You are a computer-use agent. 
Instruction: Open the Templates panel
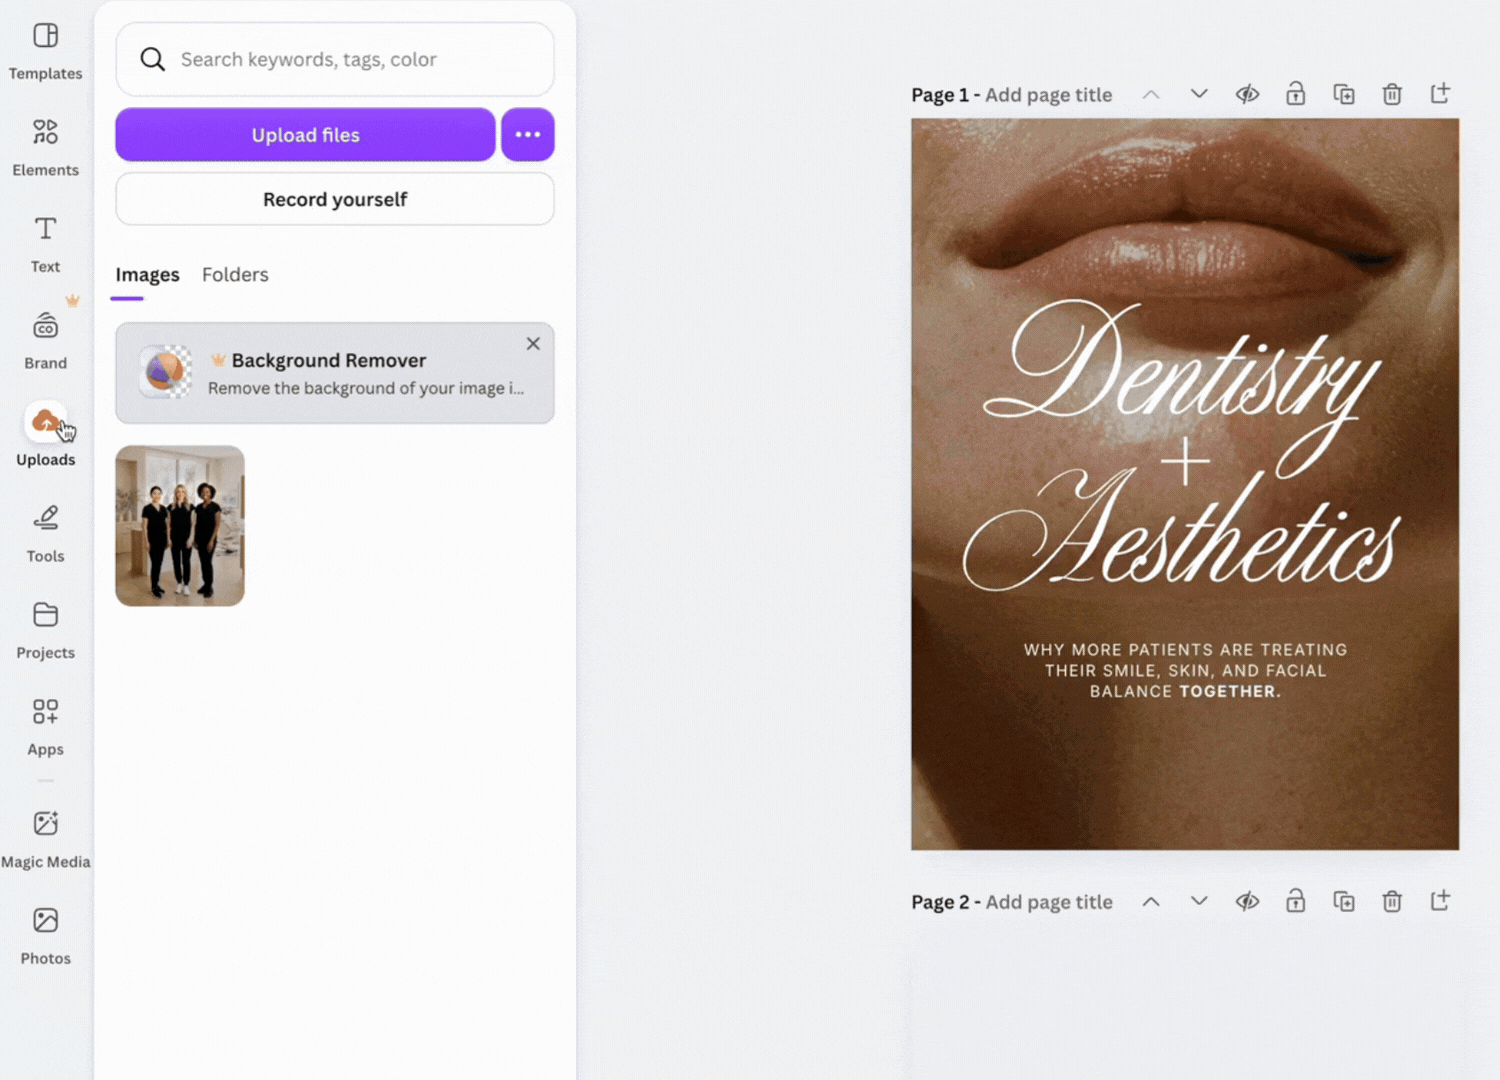click(x=45, y=52)
